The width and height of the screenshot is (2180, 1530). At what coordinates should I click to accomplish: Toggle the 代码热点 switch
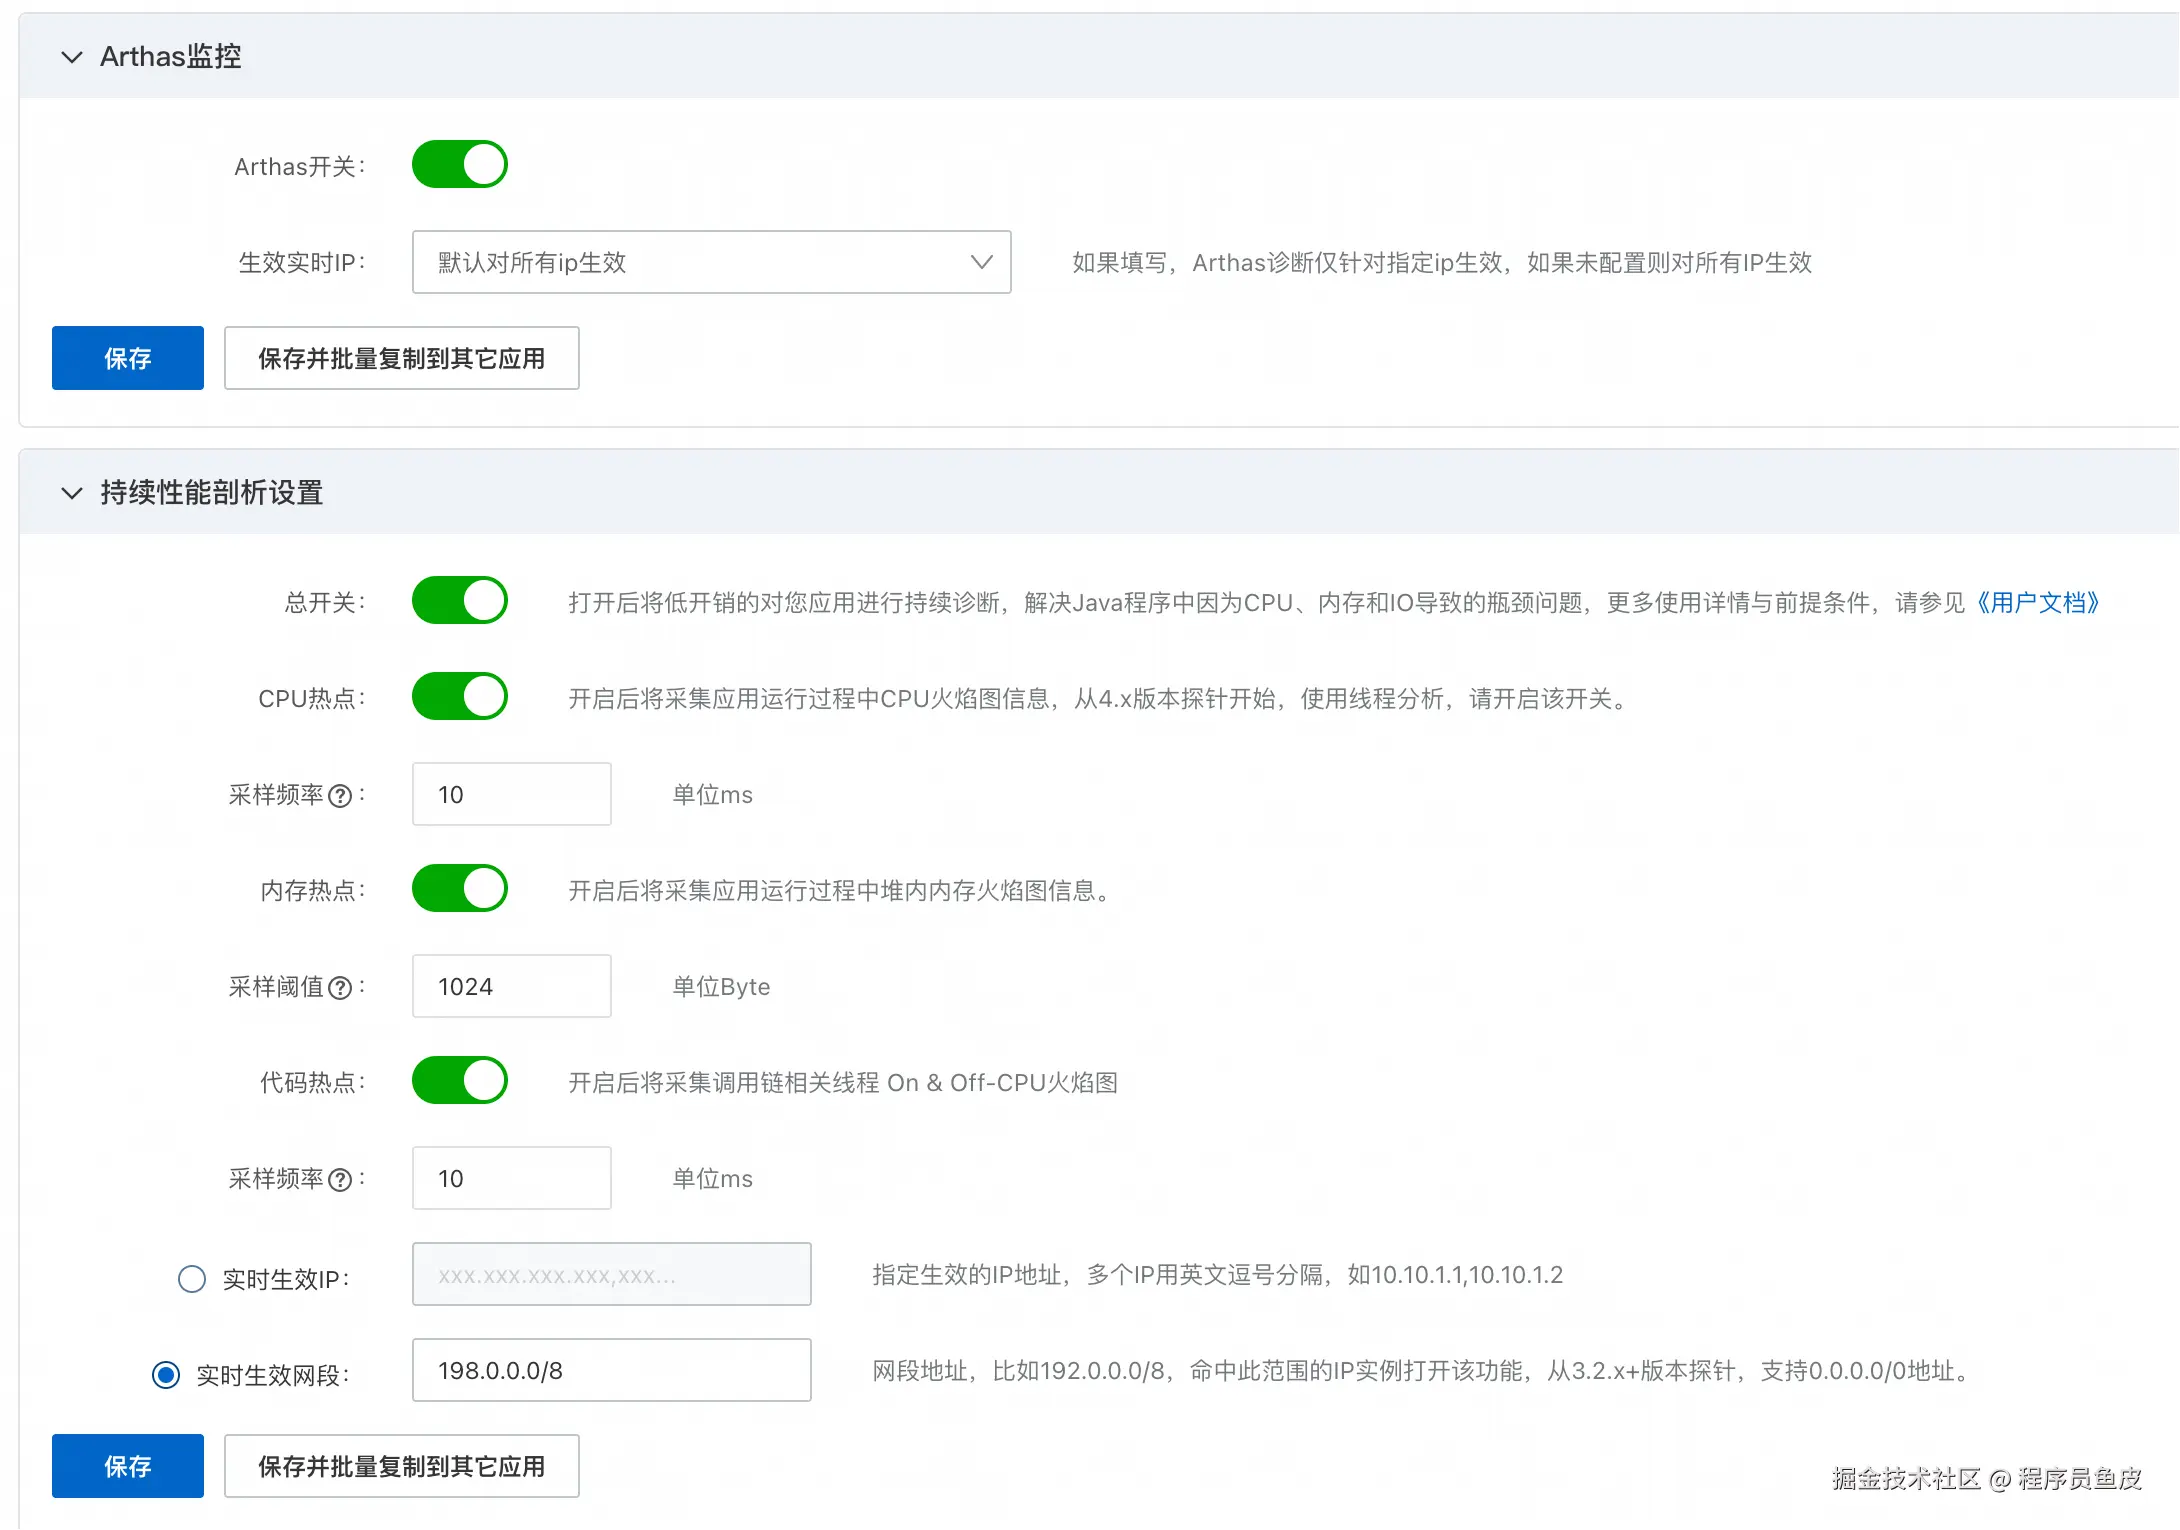pyautogui.click(x=460, y=1081)
